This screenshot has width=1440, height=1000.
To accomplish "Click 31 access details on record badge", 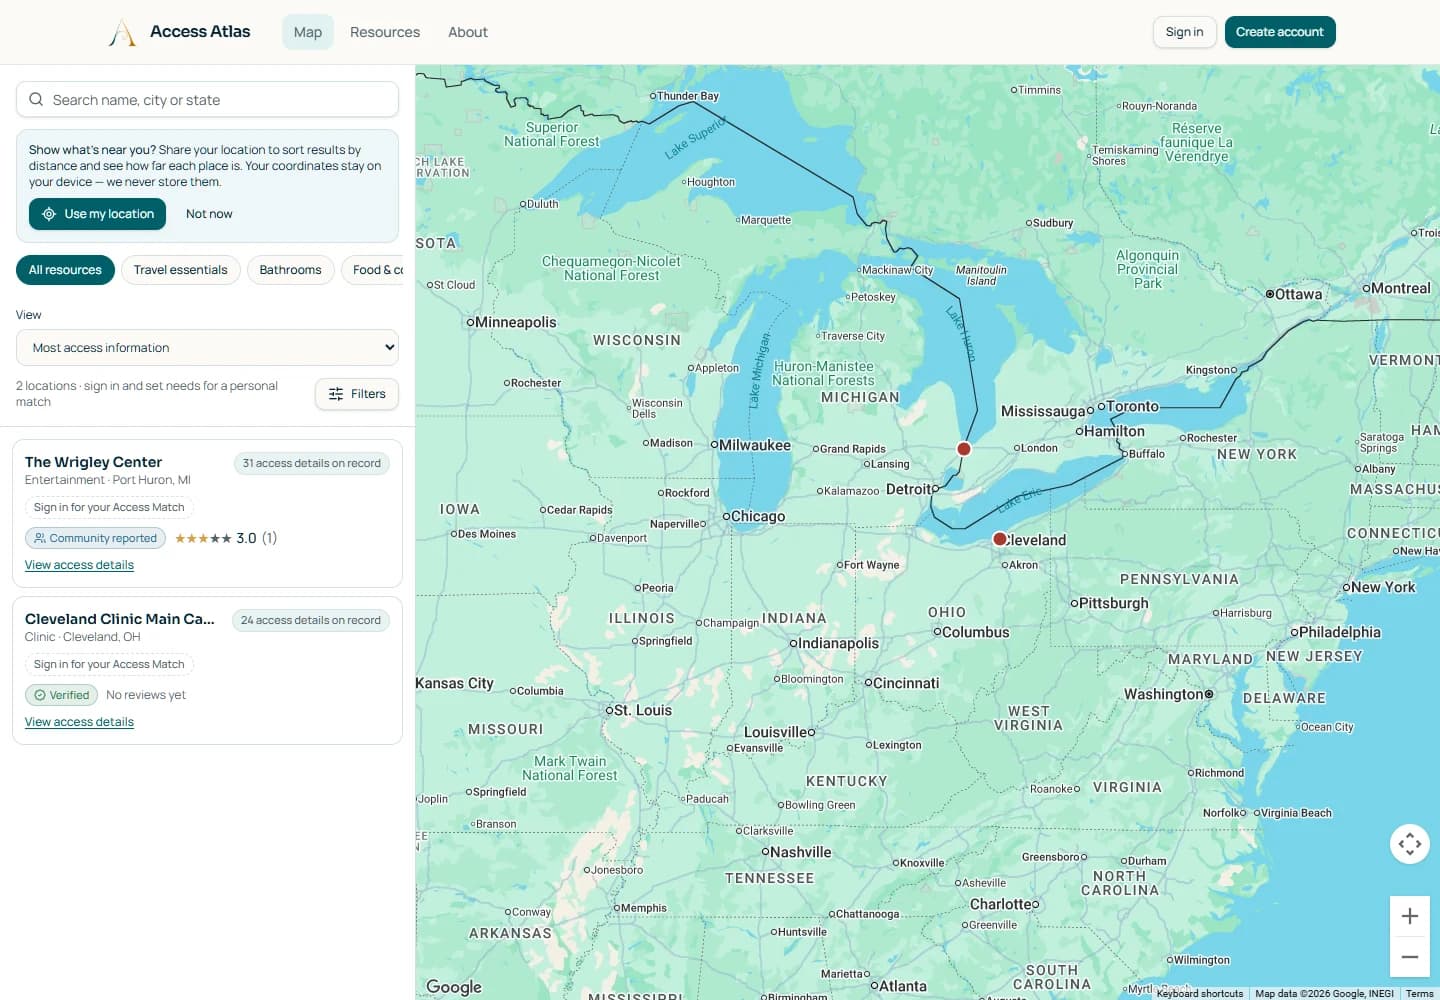I will click(x=312, y=463).
